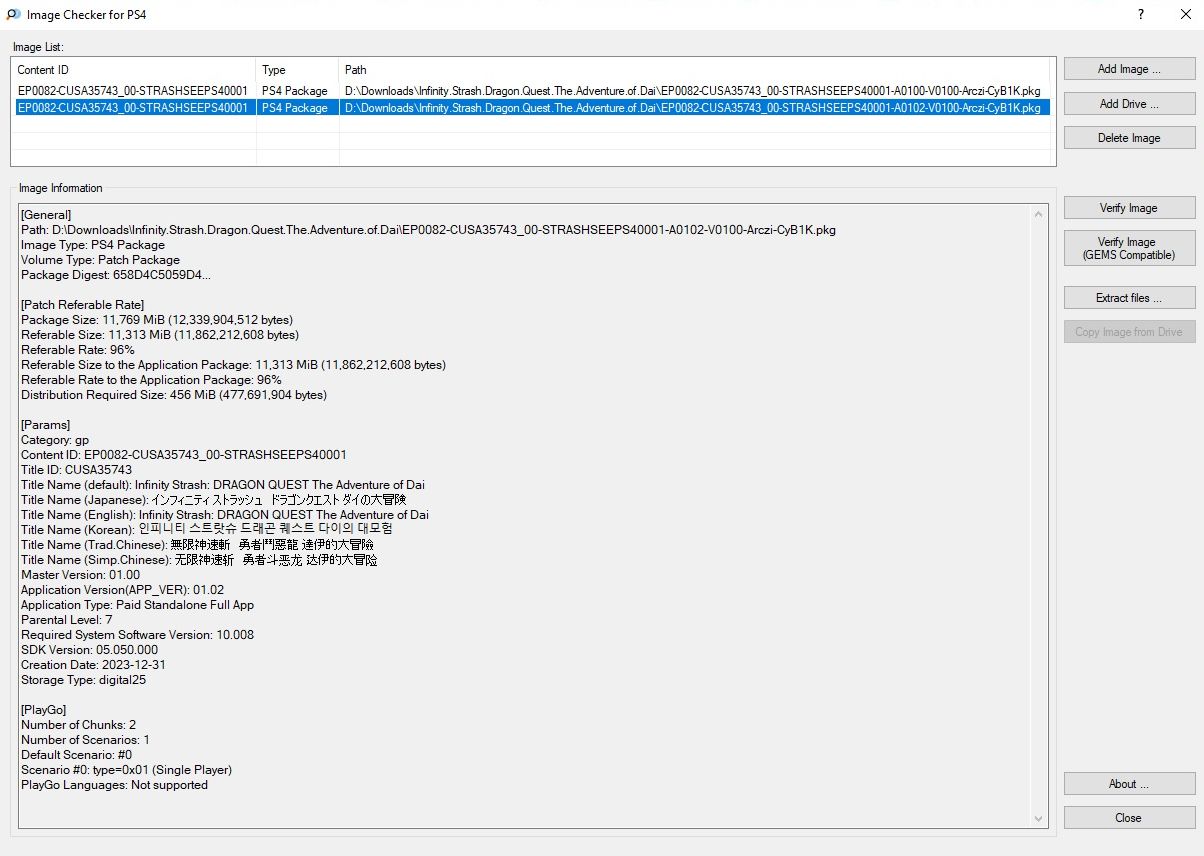Screen dimensions: 1204x856
Task: Click Verify Image (GEMS Compatible) button
Action: [x=1129, y=248]
